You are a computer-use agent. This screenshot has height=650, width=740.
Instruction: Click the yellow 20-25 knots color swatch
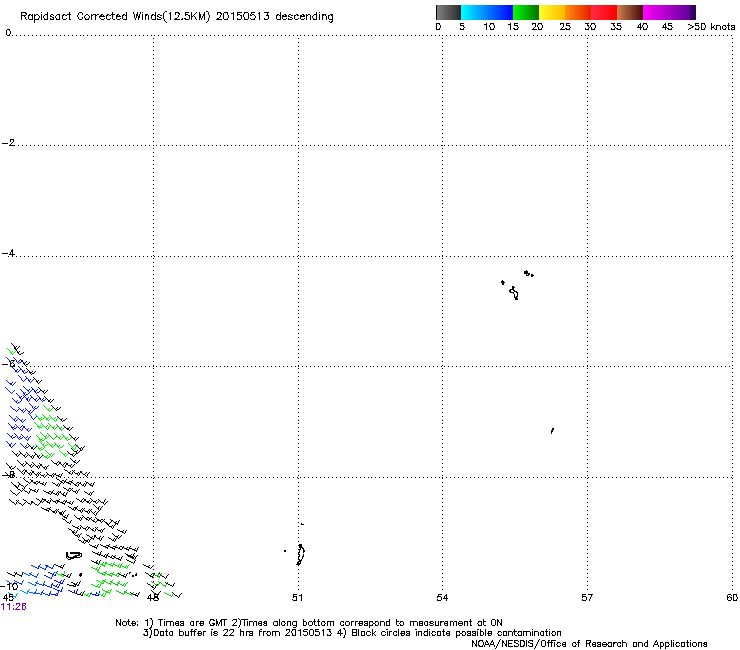pos(552,12)
